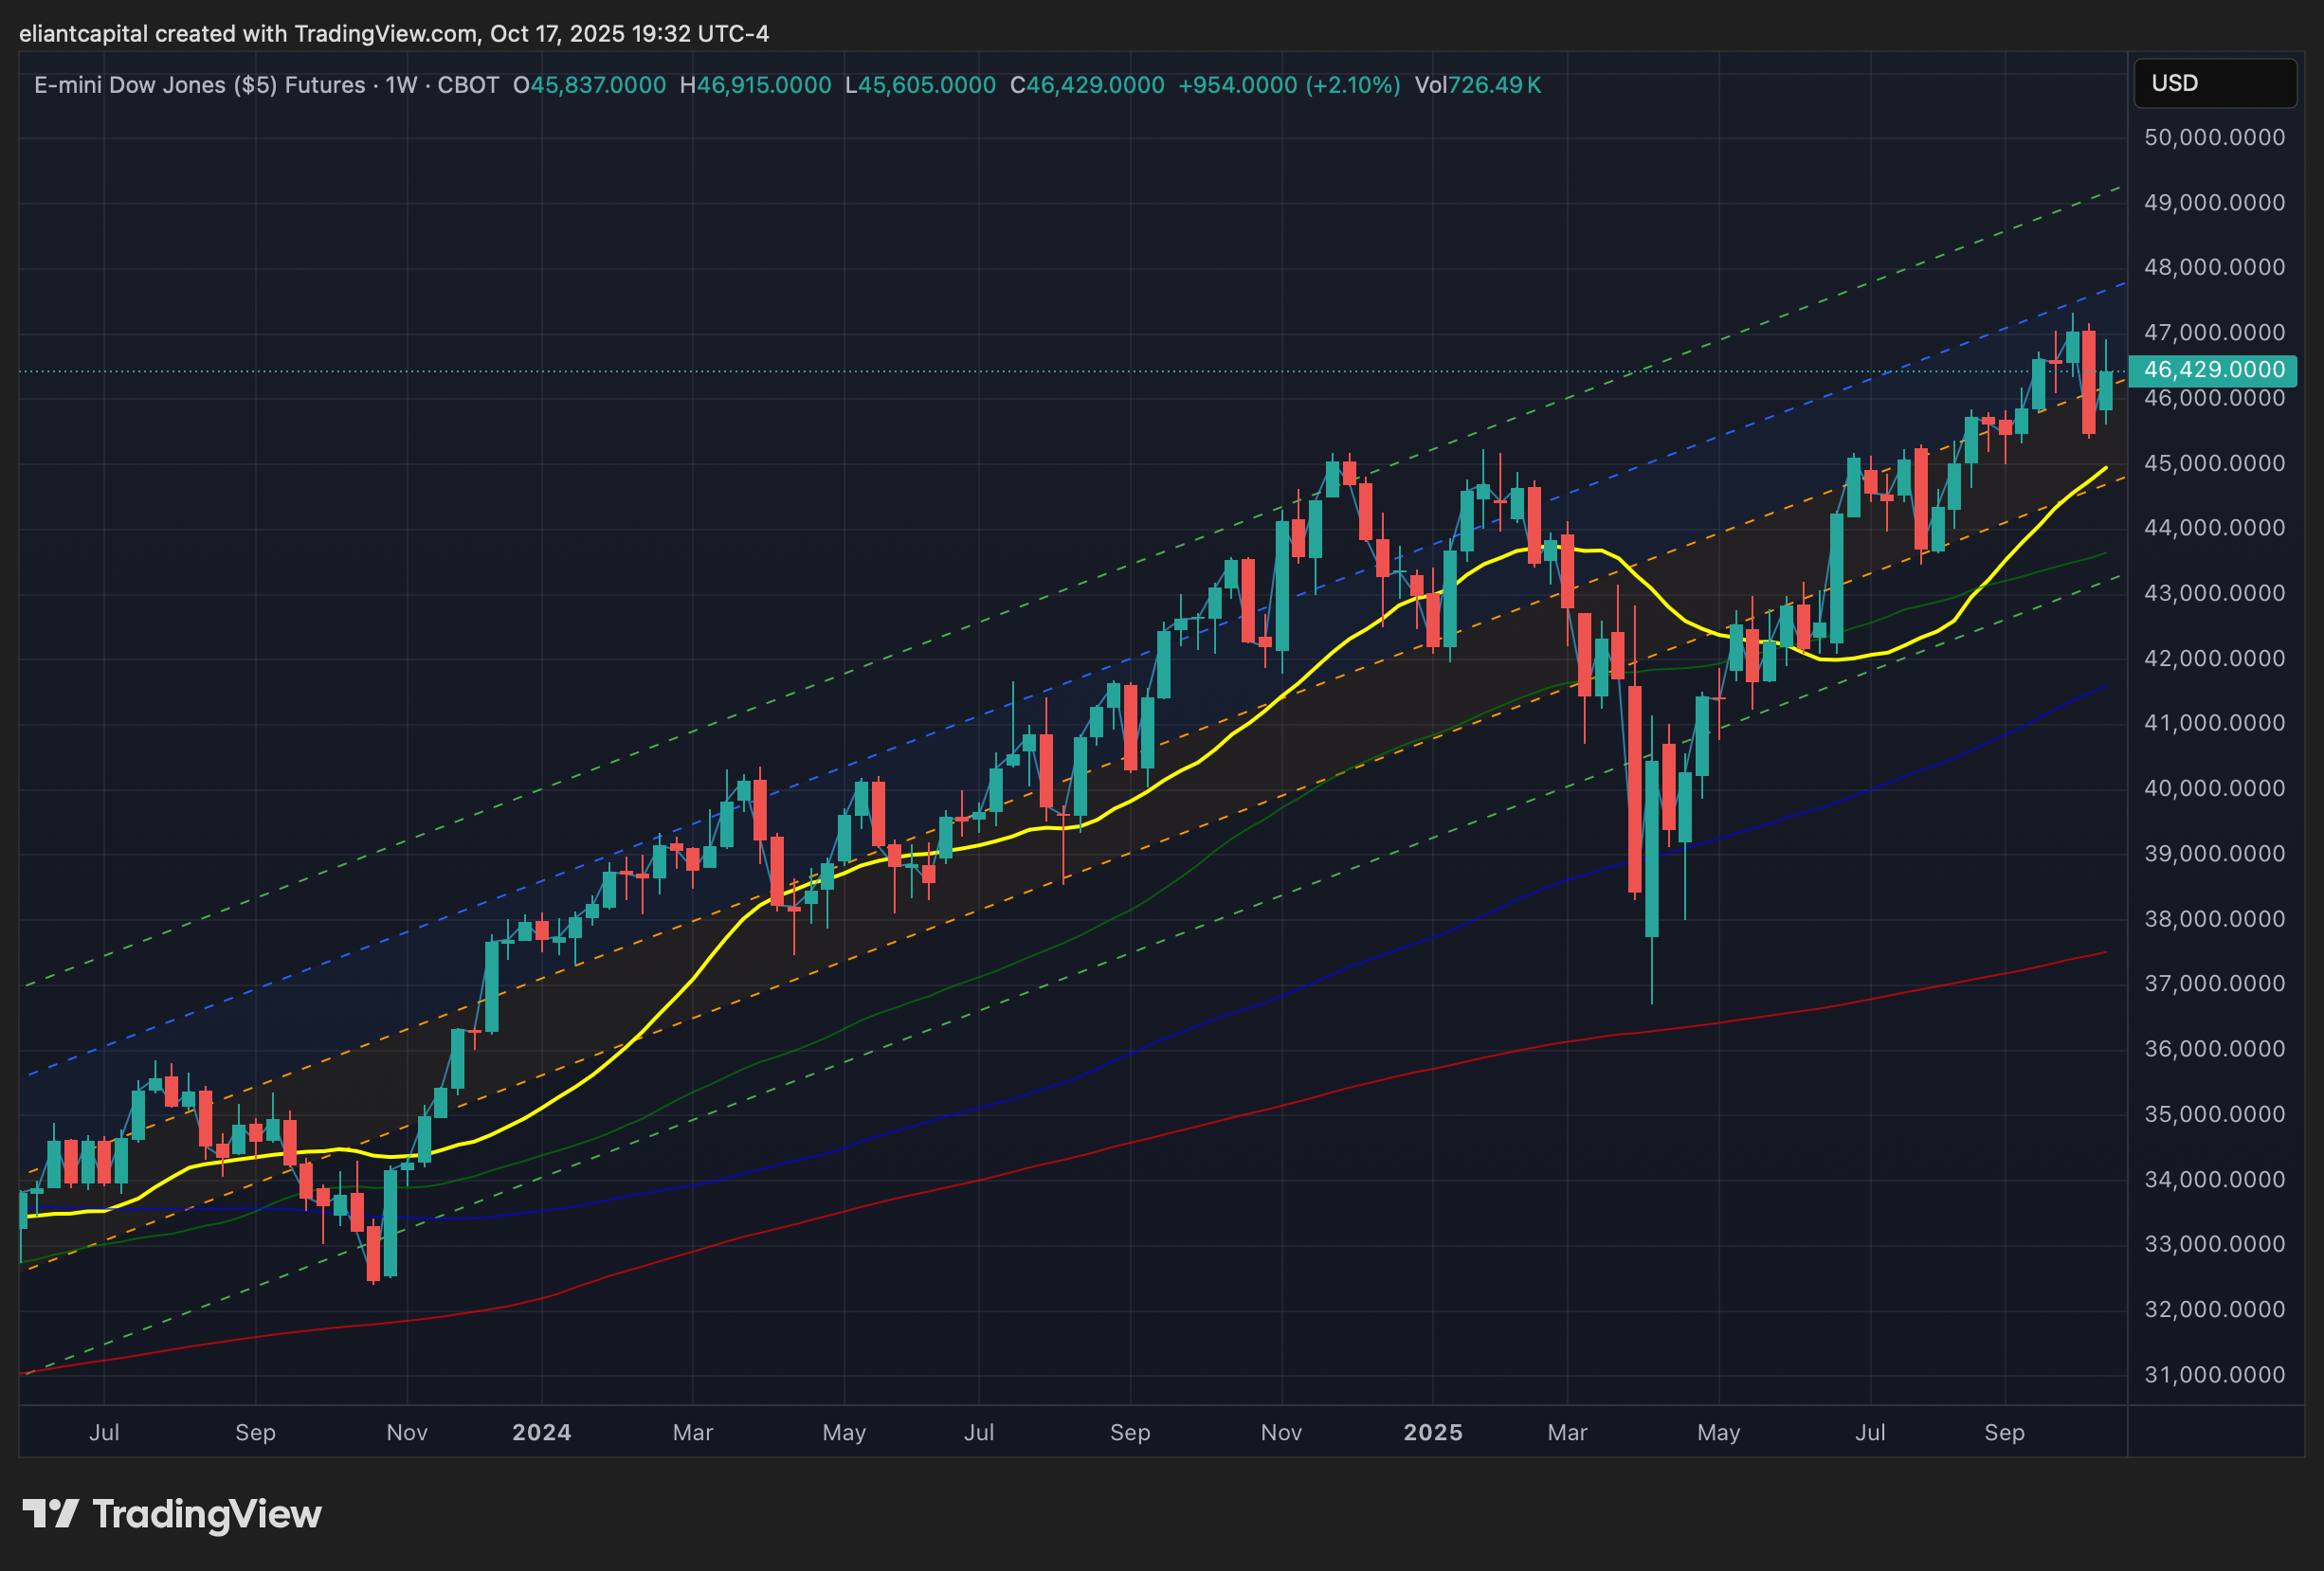Click the close value C46,429.0000
2324x1571 pixels.
(x=1087, y=85)
